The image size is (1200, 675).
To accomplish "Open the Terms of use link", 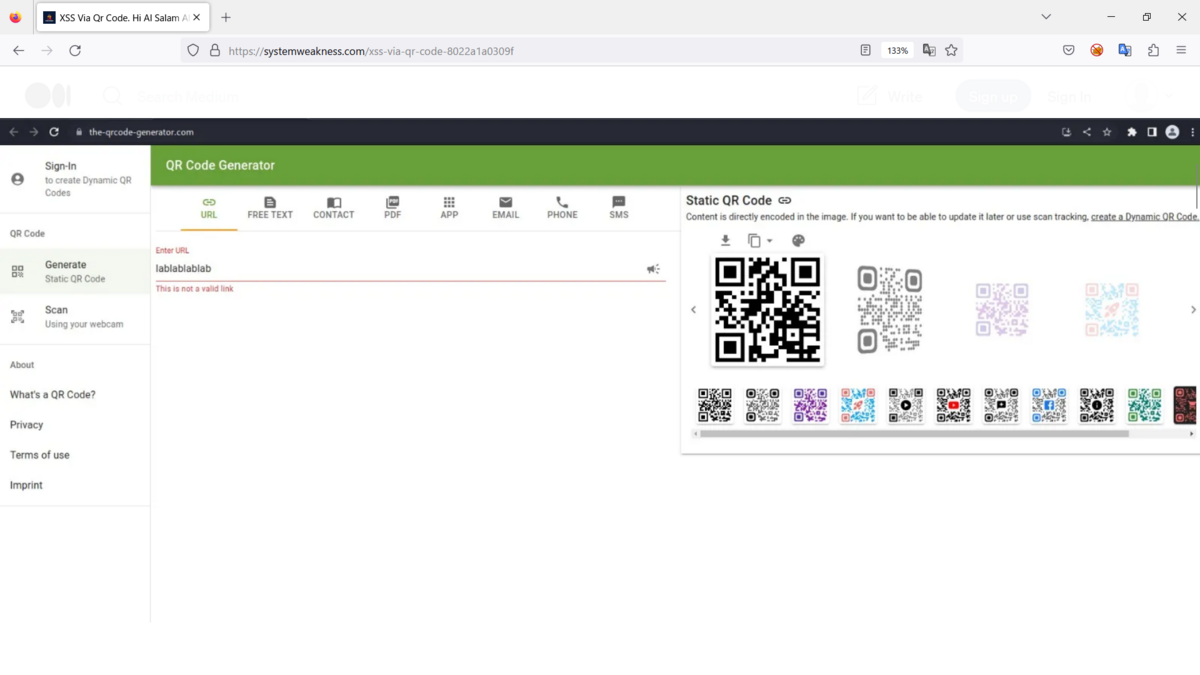I will [x=40, y=455].
